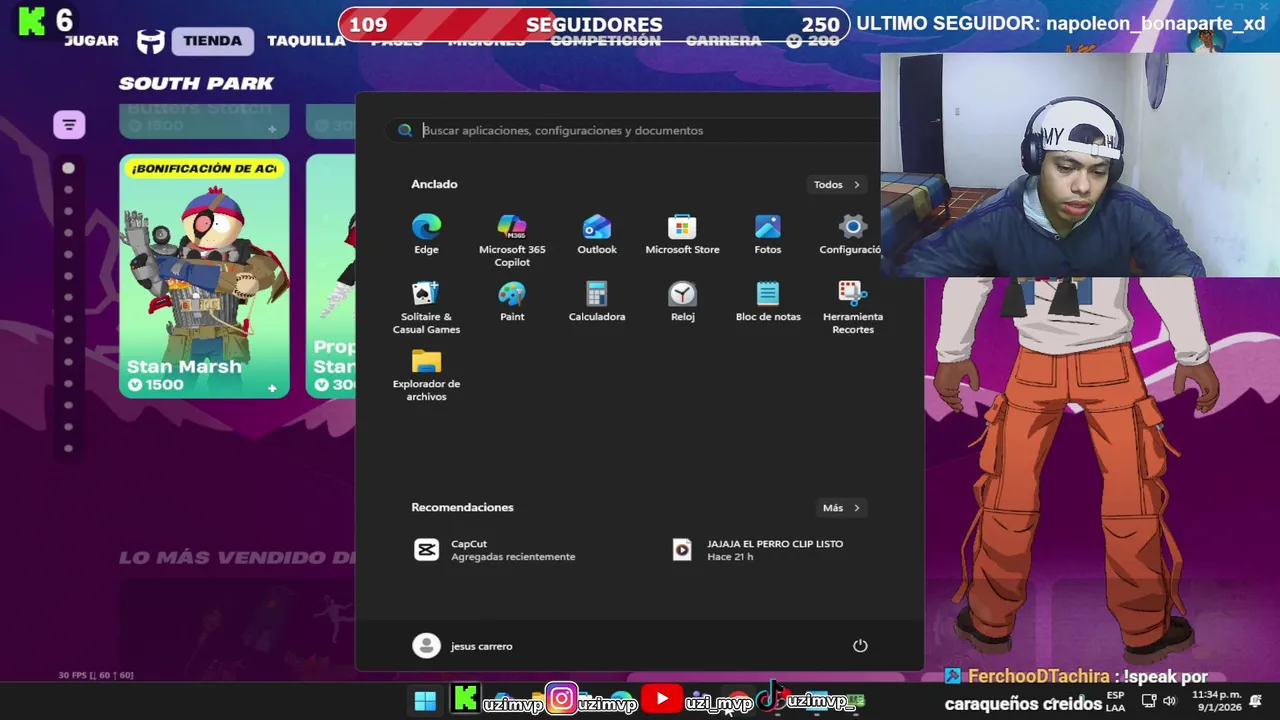The image size is (1280, 720).
Task: Click the Stan Marsh 1500 price
Action: pyautogui.click(x=156, y=385)
